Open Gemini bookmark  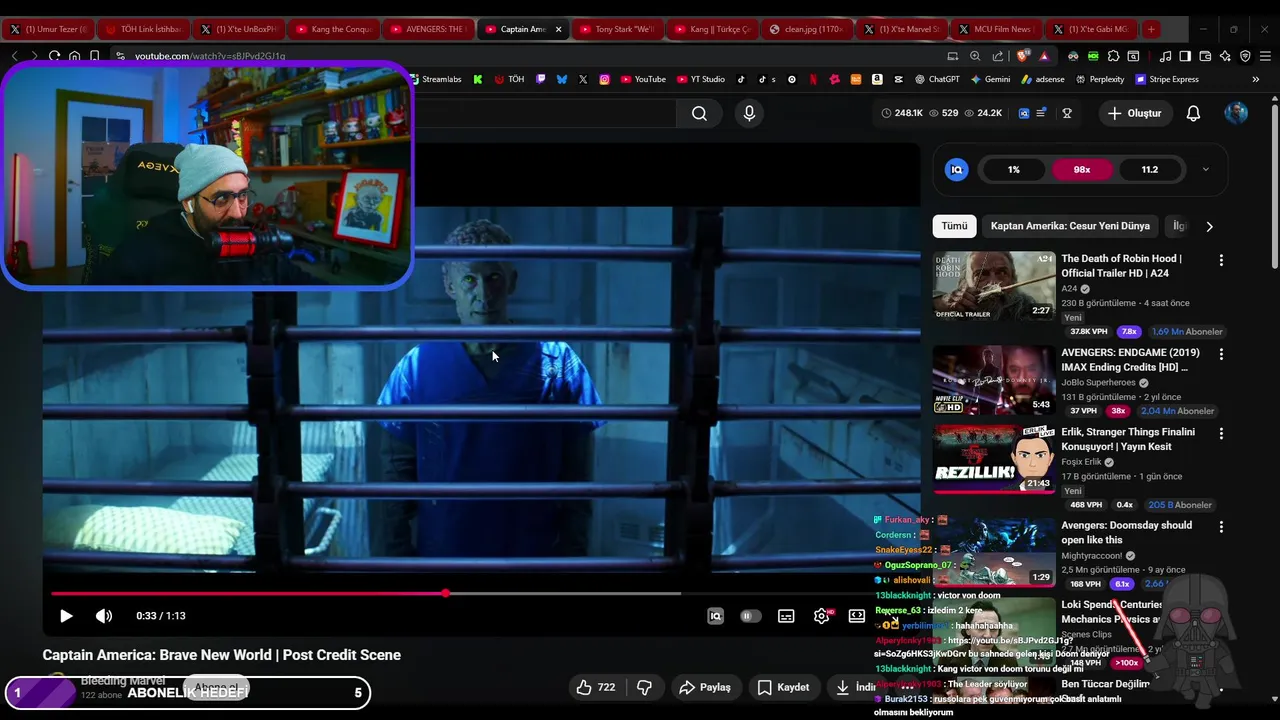[990, 79]
